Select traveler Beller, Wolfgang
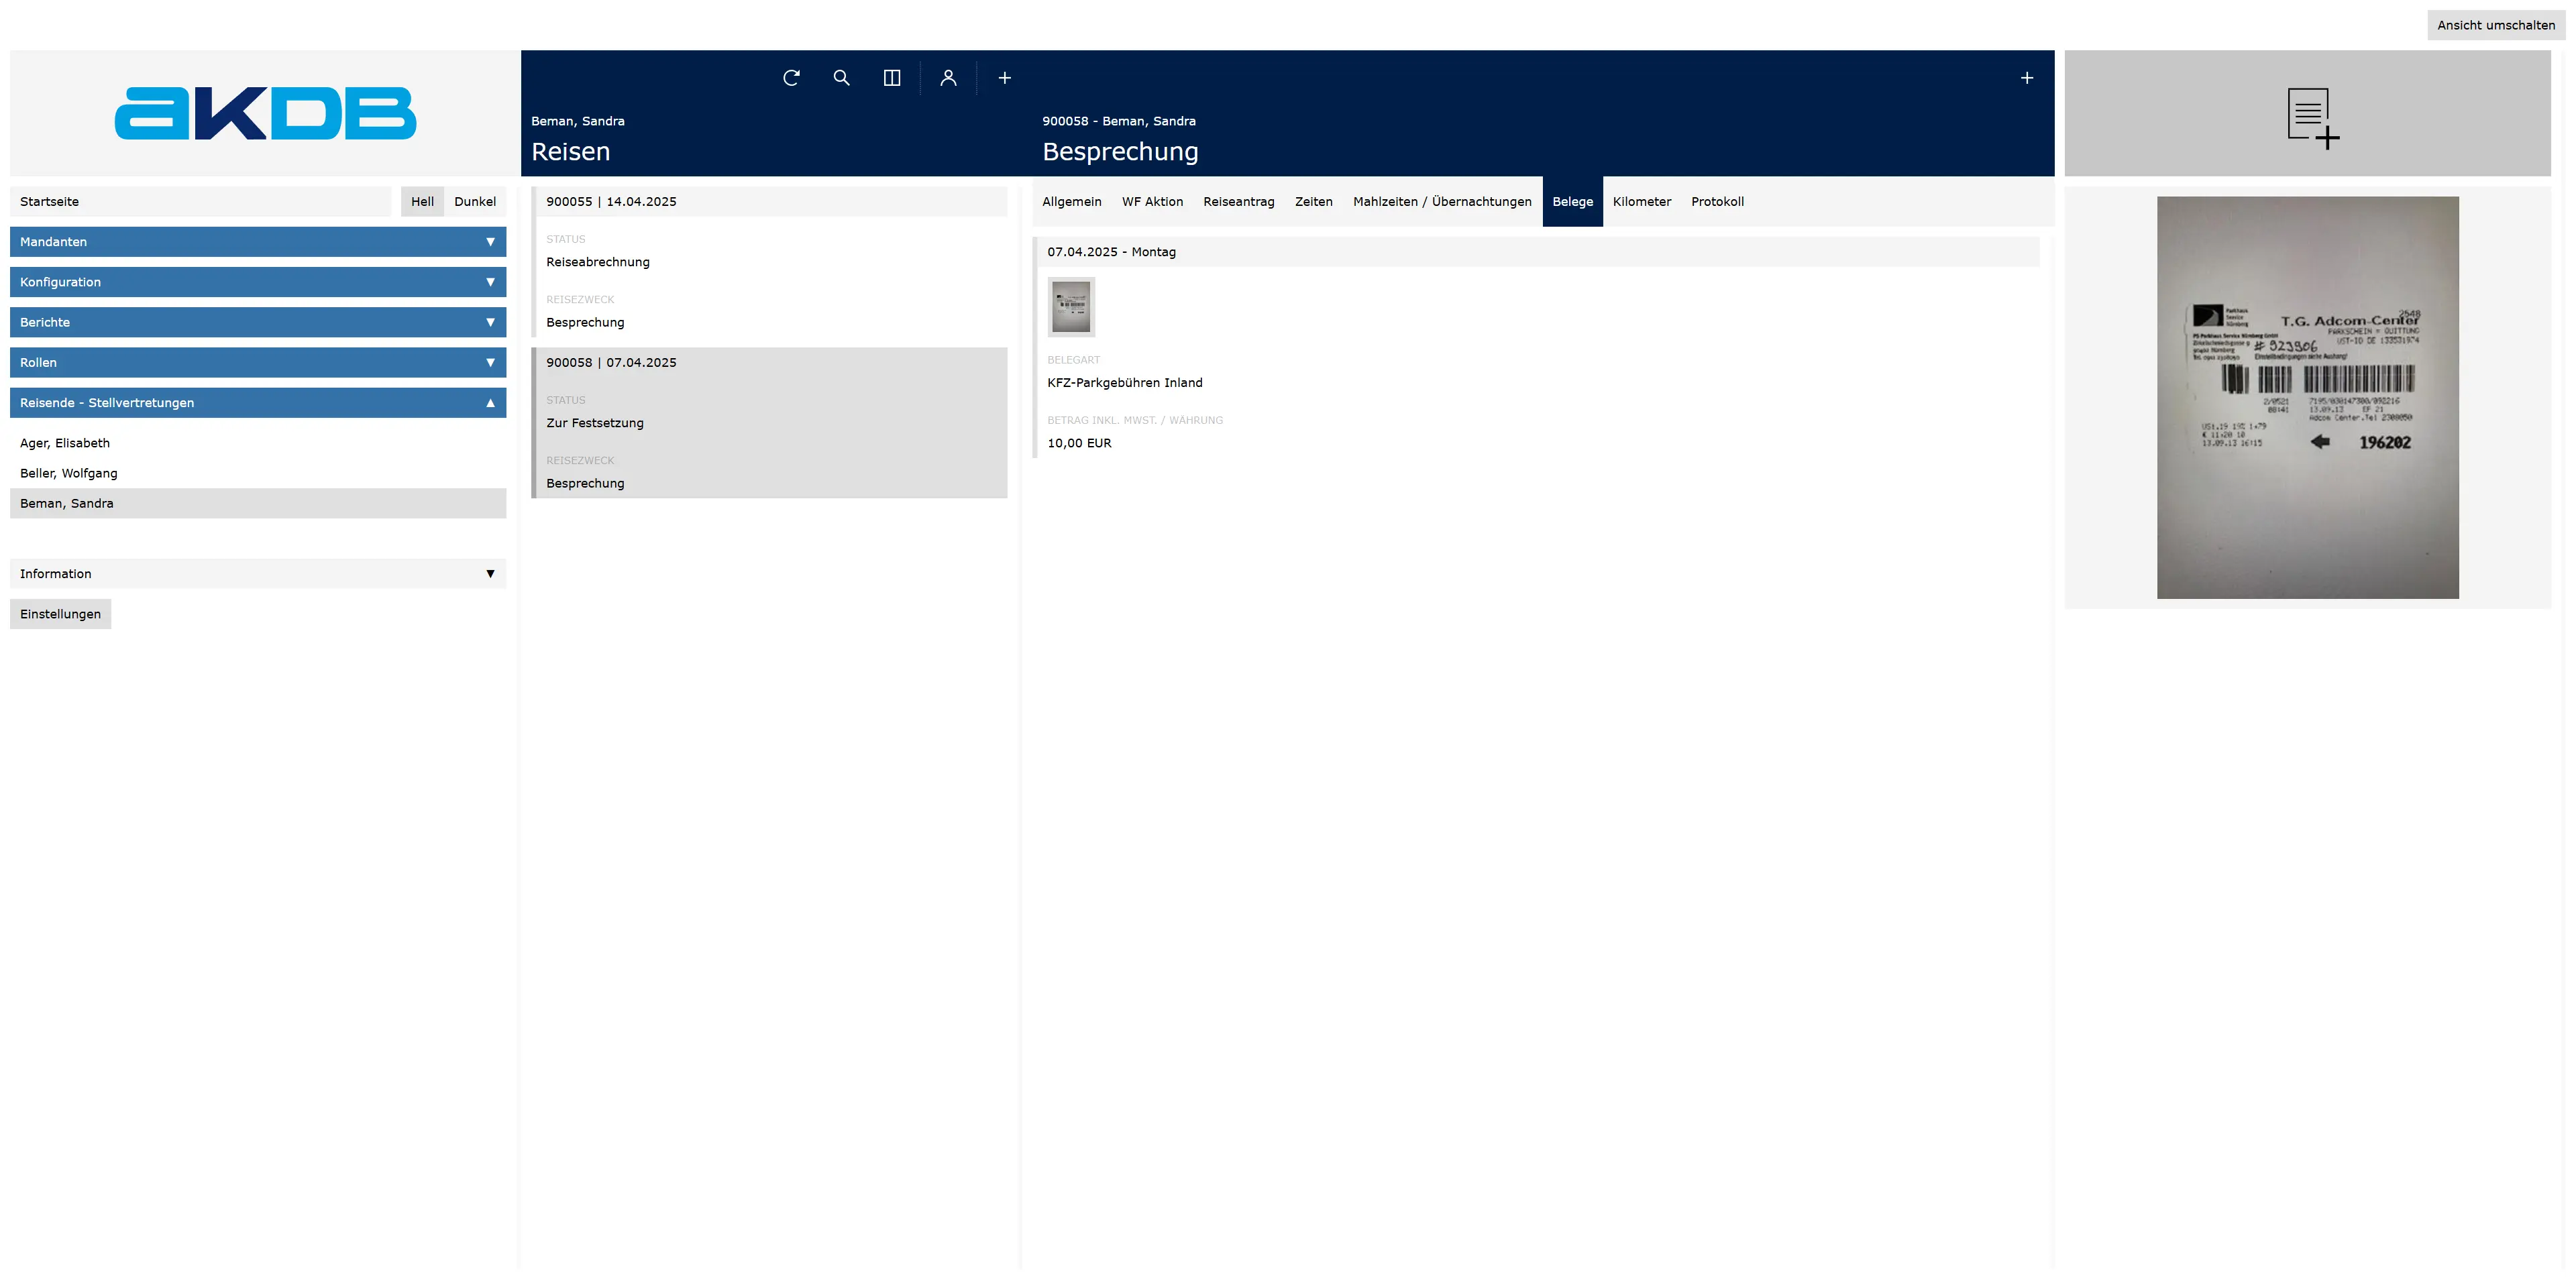Viewport: 2576px width, 1279px height. coord(69,473)
